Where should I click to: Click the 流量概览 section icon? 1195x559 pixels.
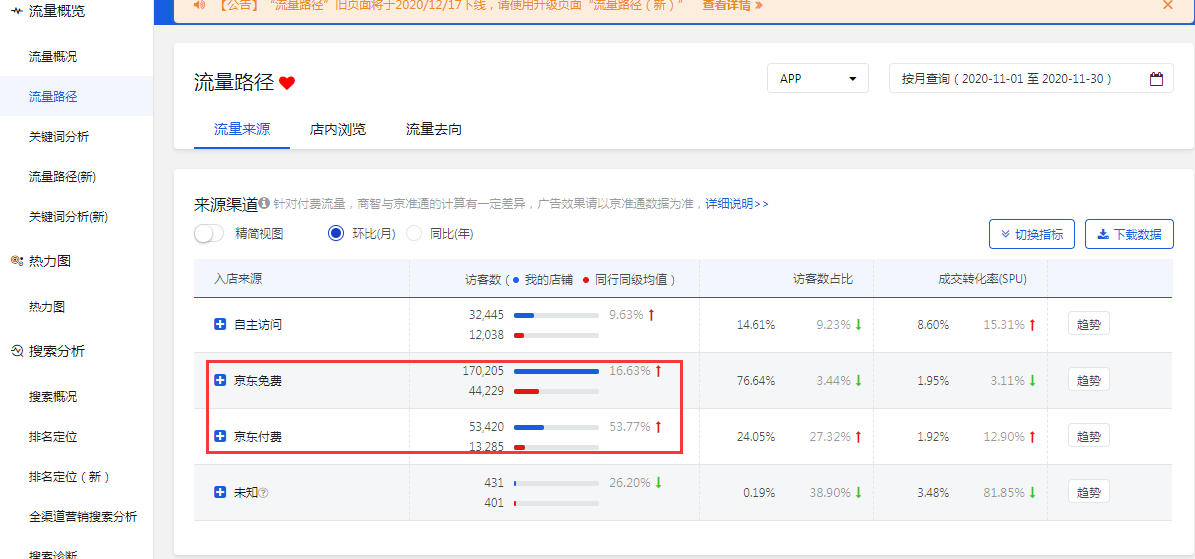(17, 11)
